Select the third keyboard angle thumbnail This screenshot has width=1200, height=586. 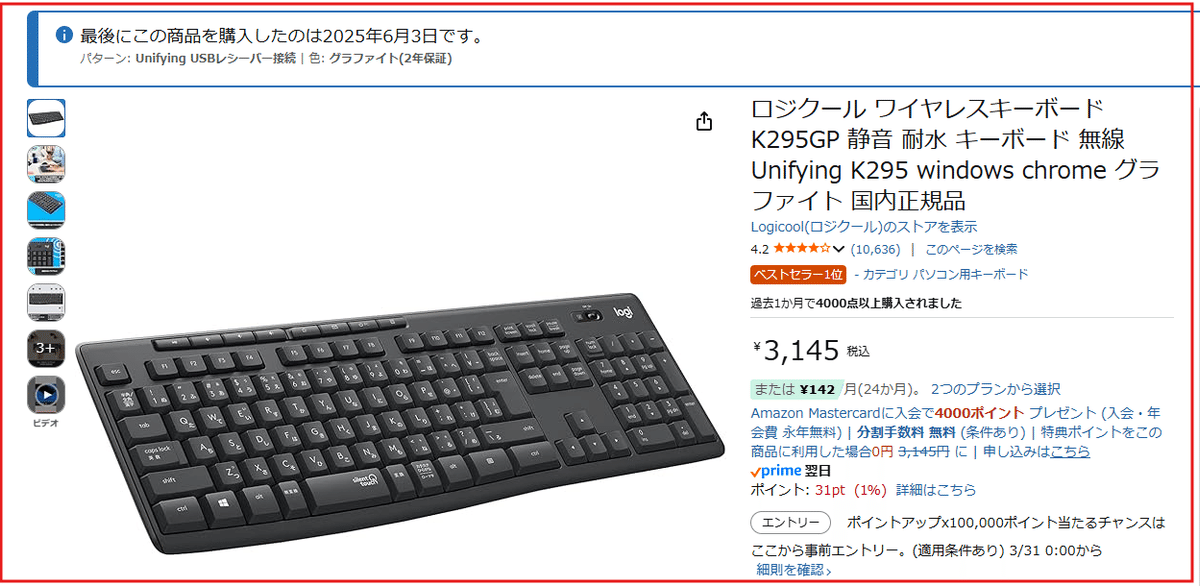coord(46,210)
